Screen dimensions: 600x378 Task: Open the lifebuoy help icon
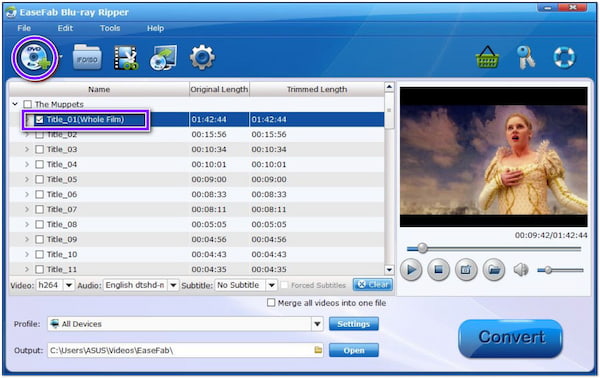pyautogui.click(x=564, y=57)
